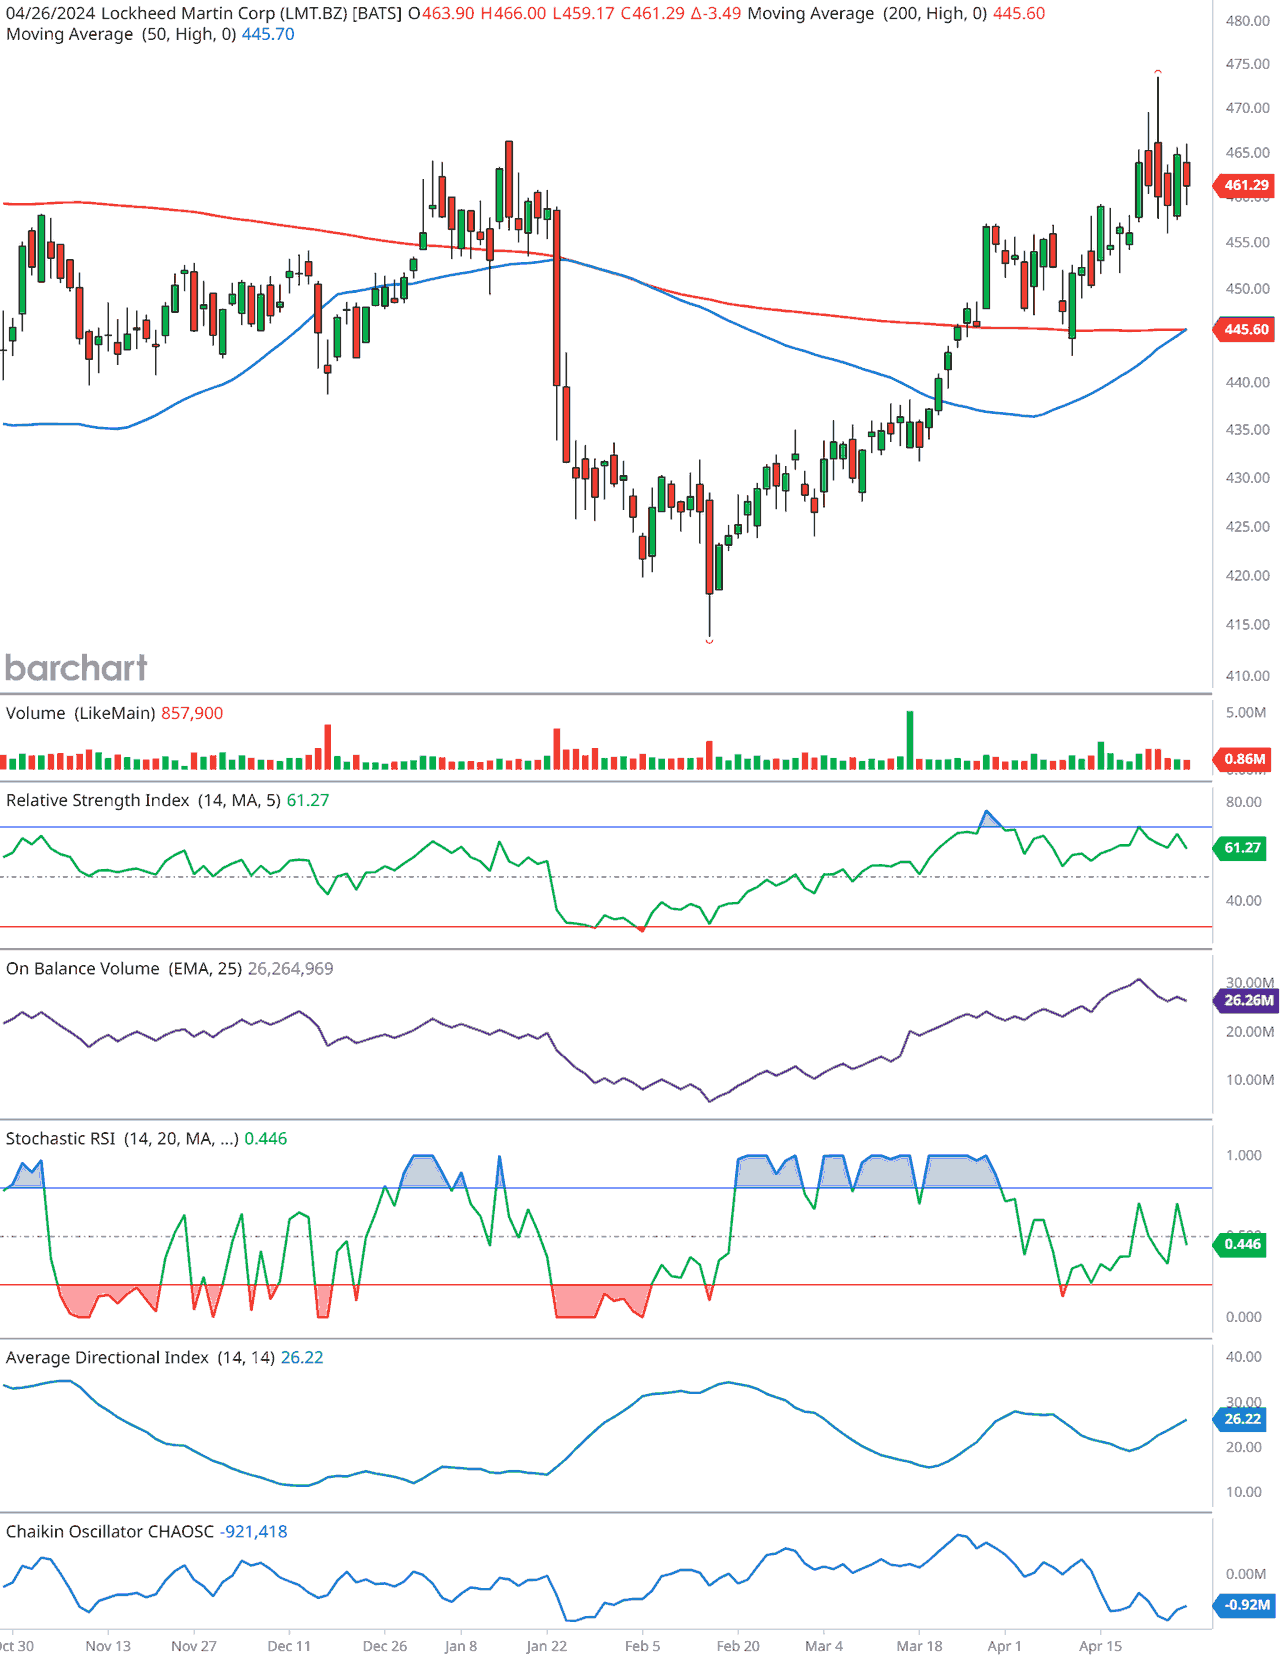Click the Mar 18 date axis label
The image size is (1280, 1661).
[919, 1646]
